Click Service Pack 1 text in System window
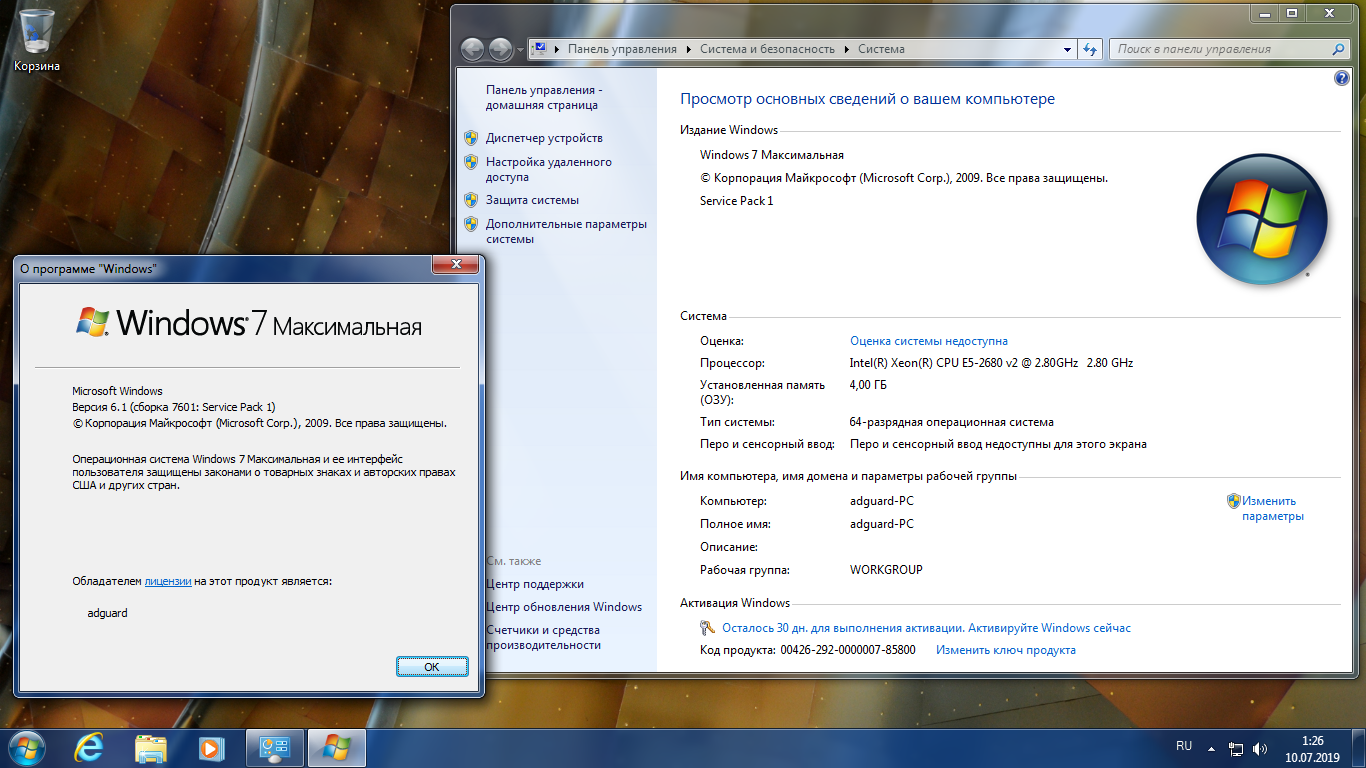Viewport: 1366px width, 768px height. point(737,201)
